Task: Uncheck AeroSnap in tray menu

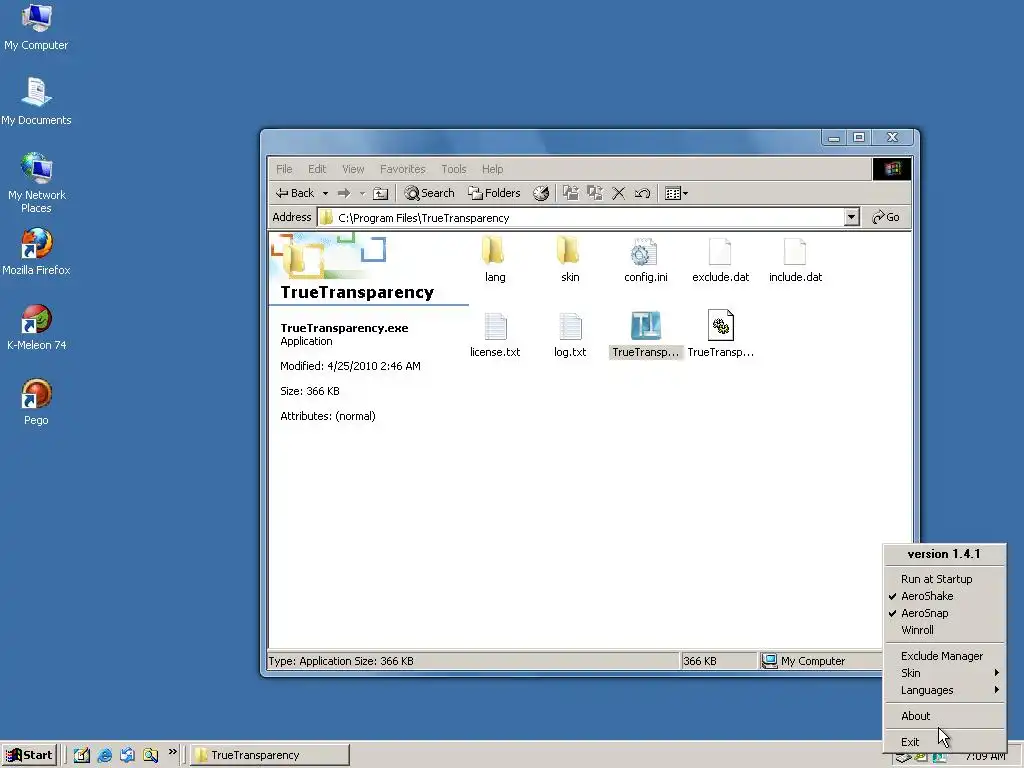Action: tap(944, 613)
